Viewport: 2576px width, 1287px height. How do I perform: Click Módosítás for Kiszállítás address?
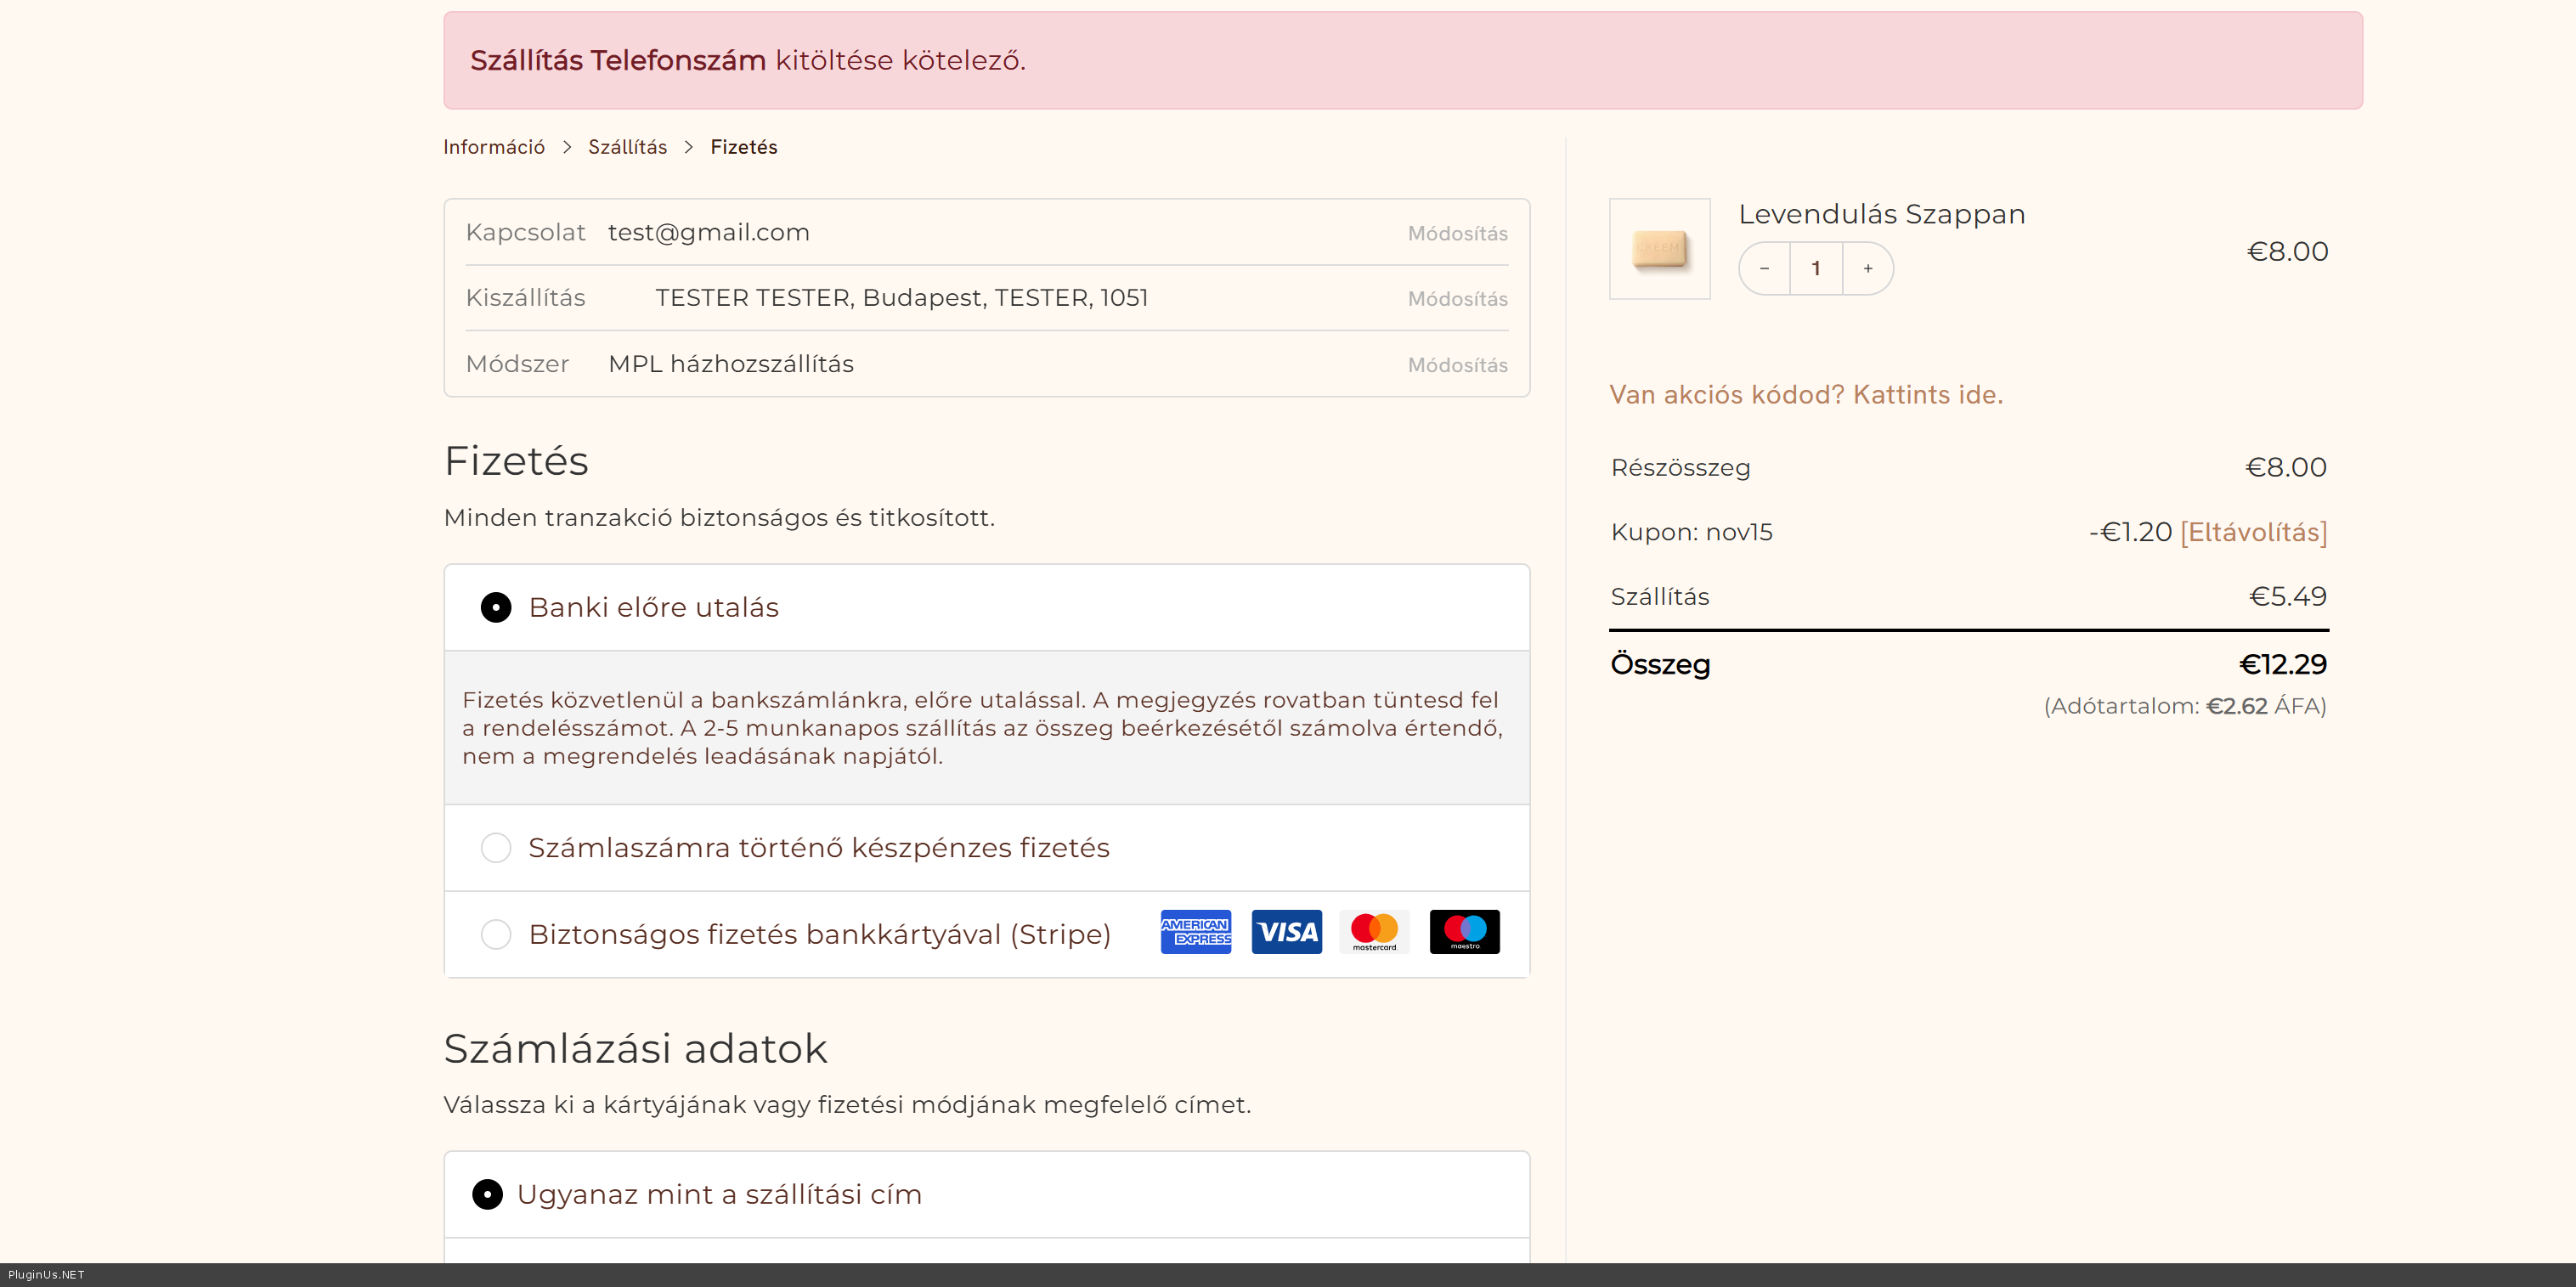[x=1457, y=299]
